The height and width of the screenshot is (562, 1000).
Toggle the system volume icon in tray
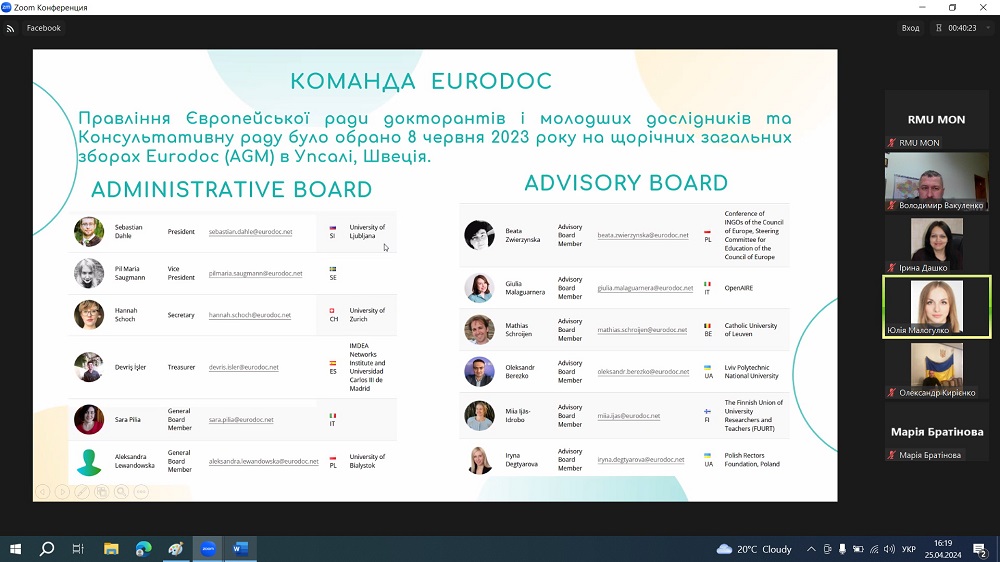point(888,549)
